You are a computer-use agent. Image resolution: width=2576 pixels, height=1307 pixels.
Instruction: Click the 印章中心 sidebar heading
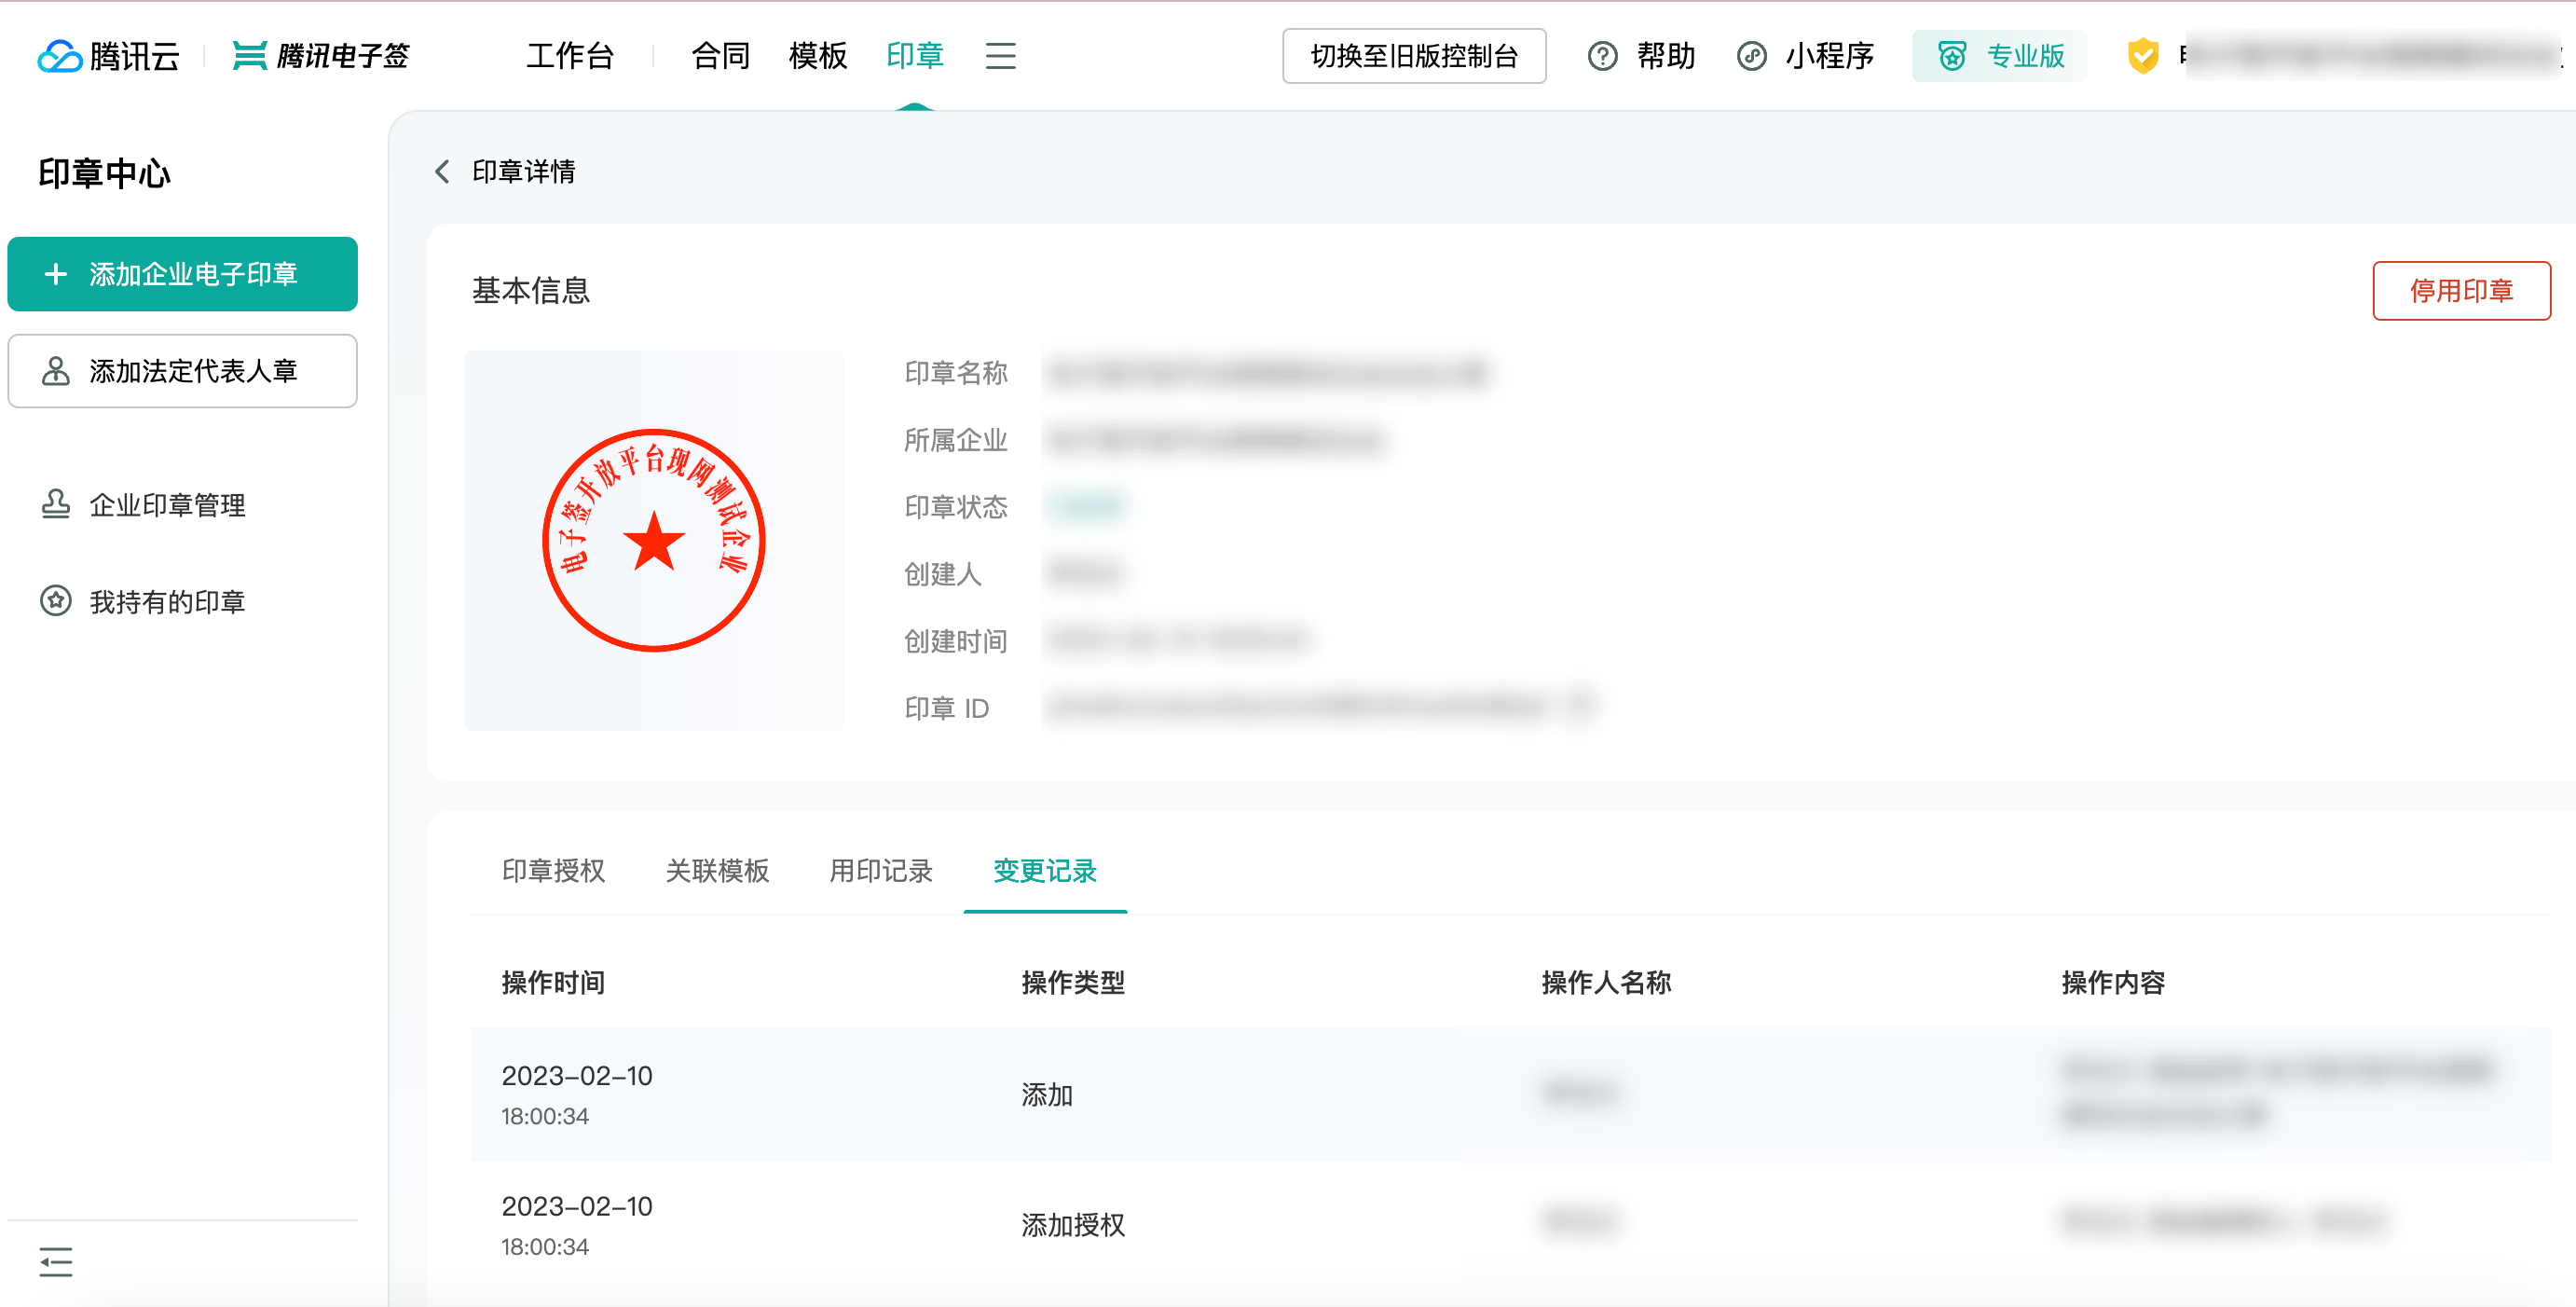click(x=104, y=173)
